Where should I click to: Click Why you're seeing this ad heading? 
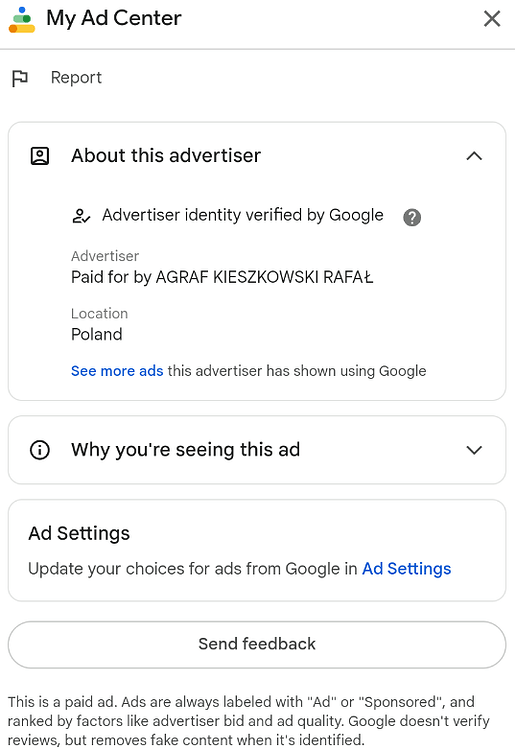186,450
